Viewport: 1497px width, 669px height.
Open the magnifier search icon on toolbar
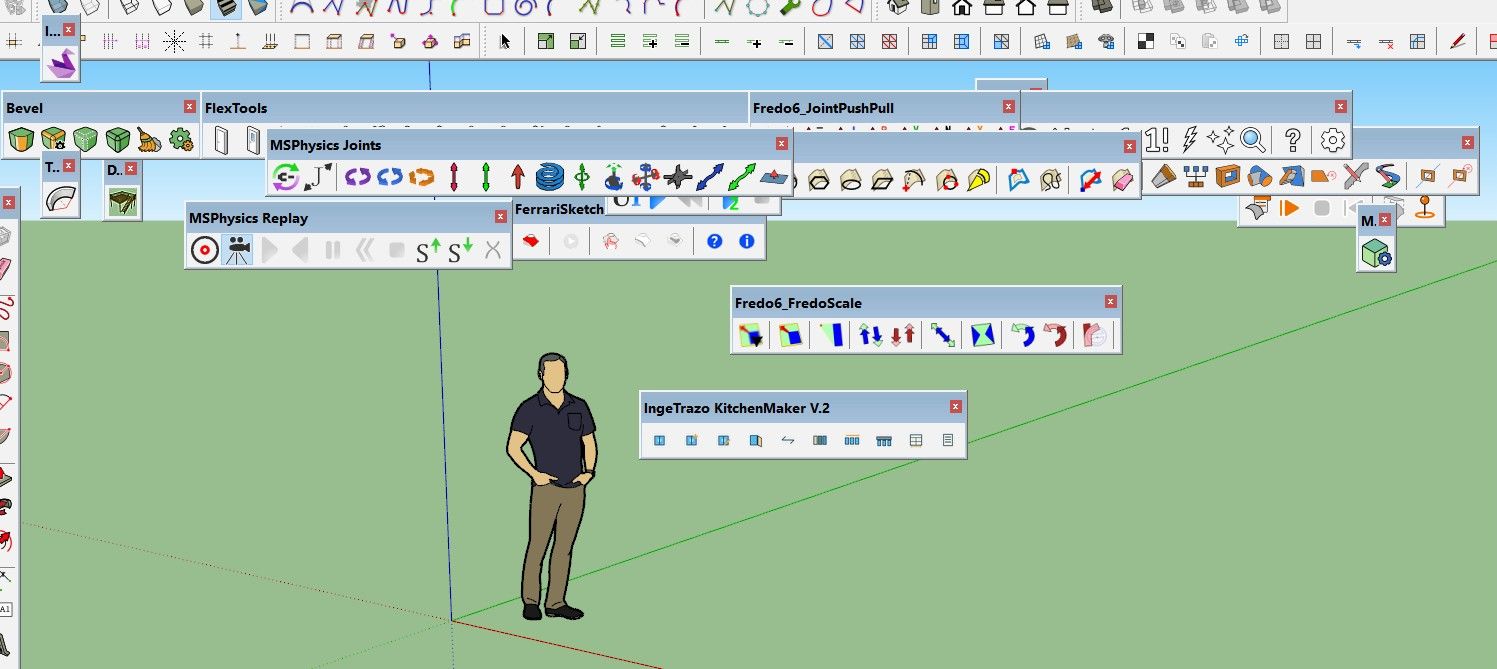[1253, 139]
